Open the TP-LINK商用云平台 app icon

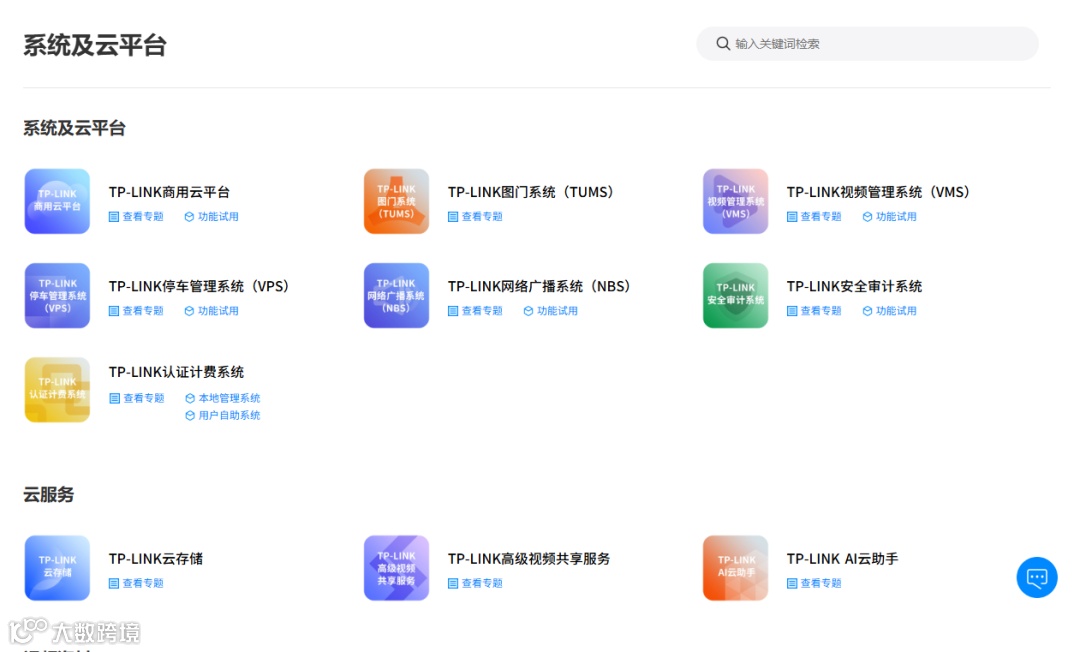tap(57, 201)
